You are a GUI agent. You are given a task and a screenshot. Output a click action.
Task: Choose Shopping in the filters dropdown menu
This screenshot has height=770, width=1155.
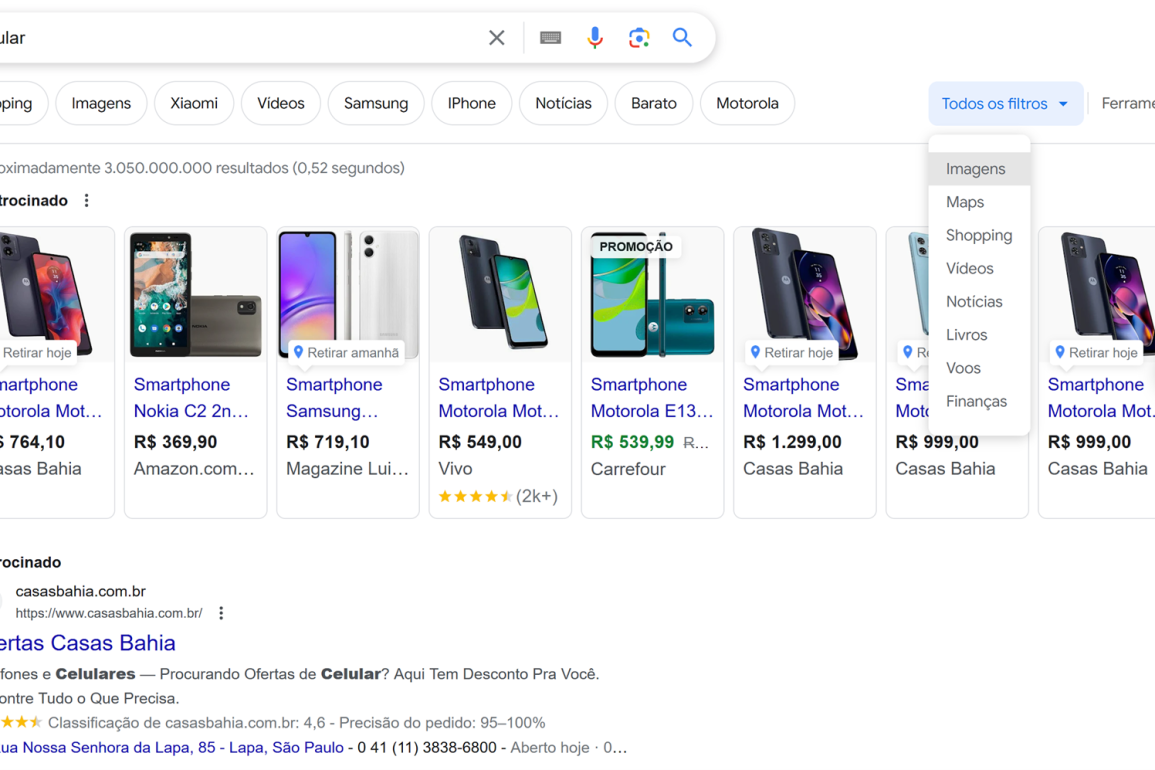tap(979, 235)
